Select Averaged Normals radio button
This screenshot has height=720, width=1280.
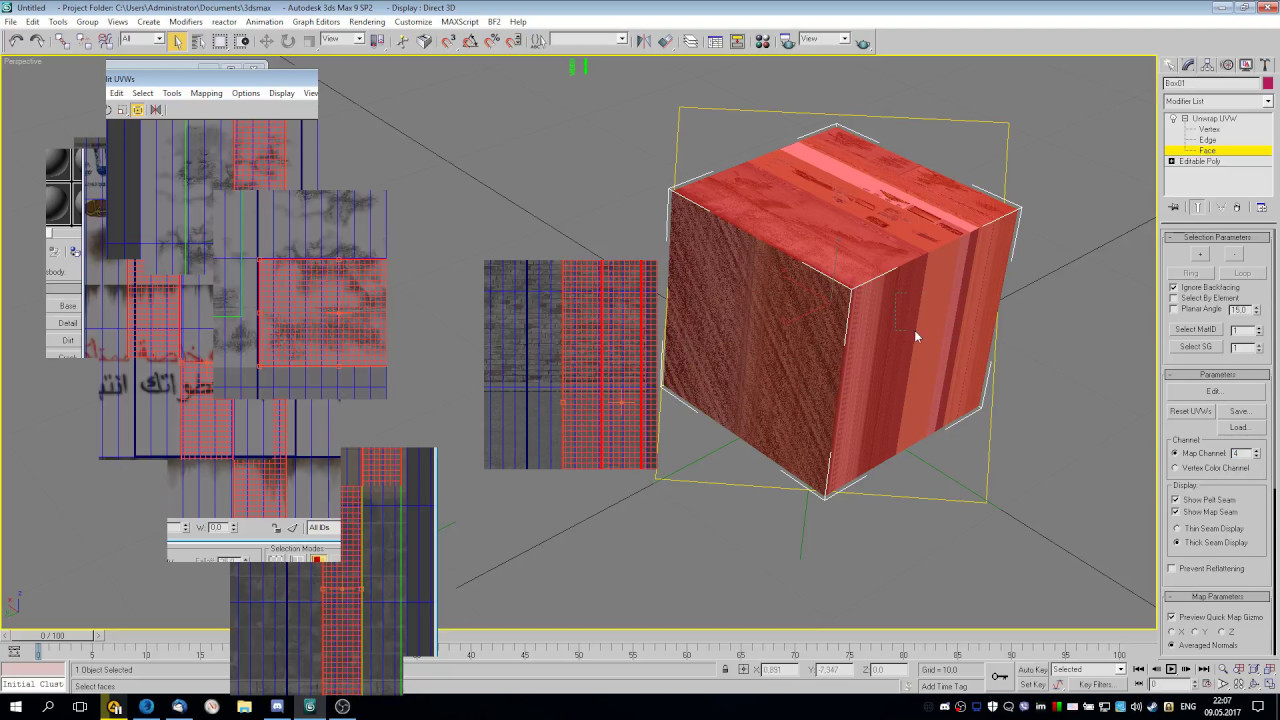tap(1172, 645)
